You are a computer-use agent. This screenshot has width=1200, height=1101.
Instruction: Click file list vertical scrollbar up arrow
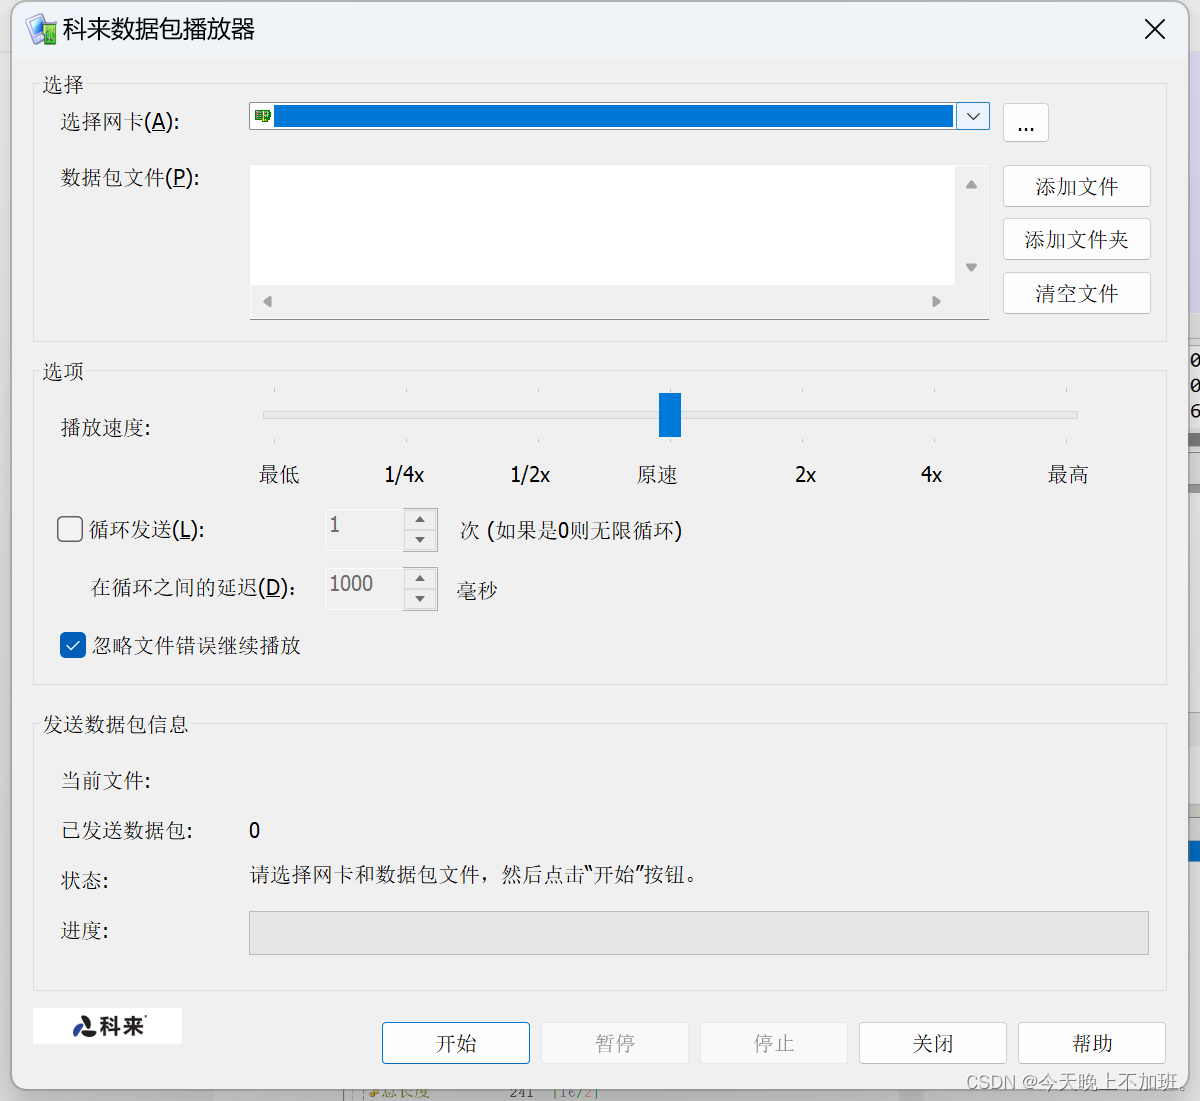971,184
